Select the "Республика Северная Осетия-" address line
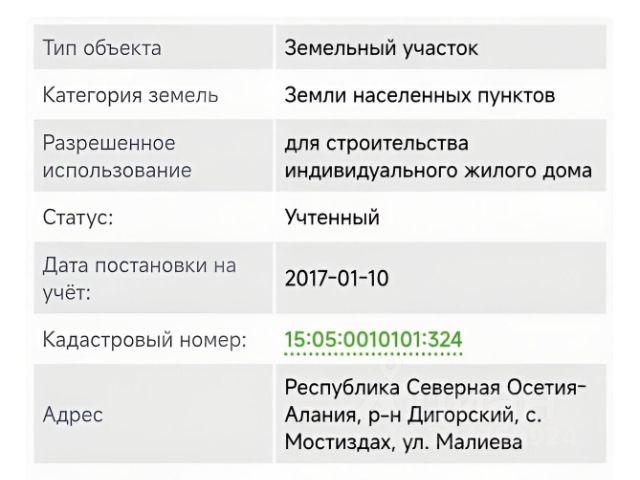The height and width of the screenshot is (480, 640). 436,388
